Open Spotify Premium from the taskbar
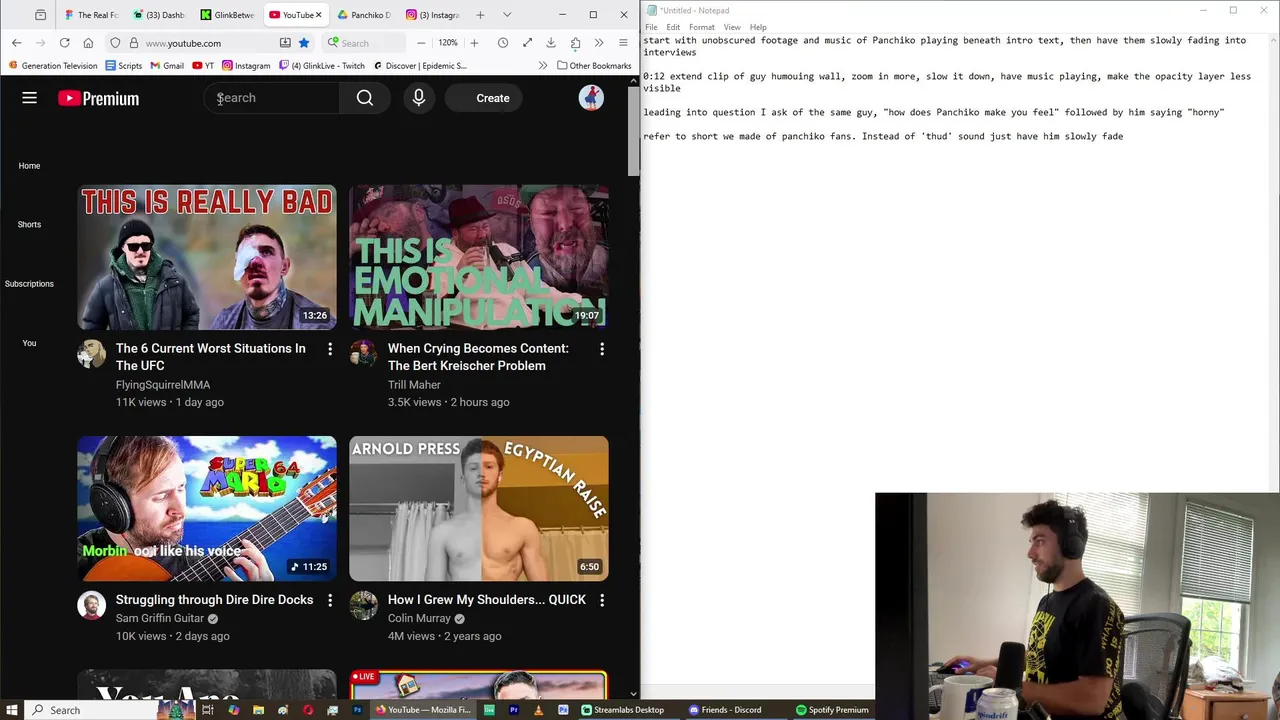Screen dimensions: 1280x720 [x=832, y=710]
